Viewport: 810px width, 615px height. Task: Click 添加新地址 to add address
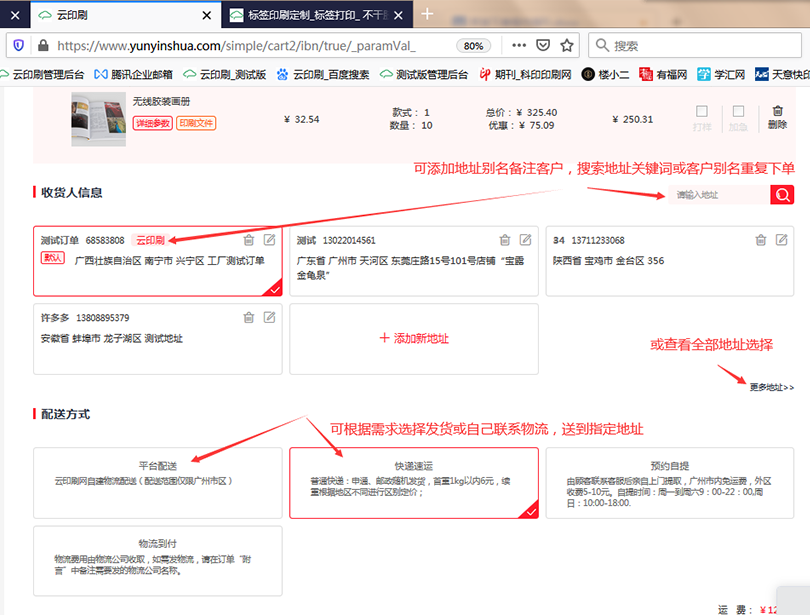414,339
